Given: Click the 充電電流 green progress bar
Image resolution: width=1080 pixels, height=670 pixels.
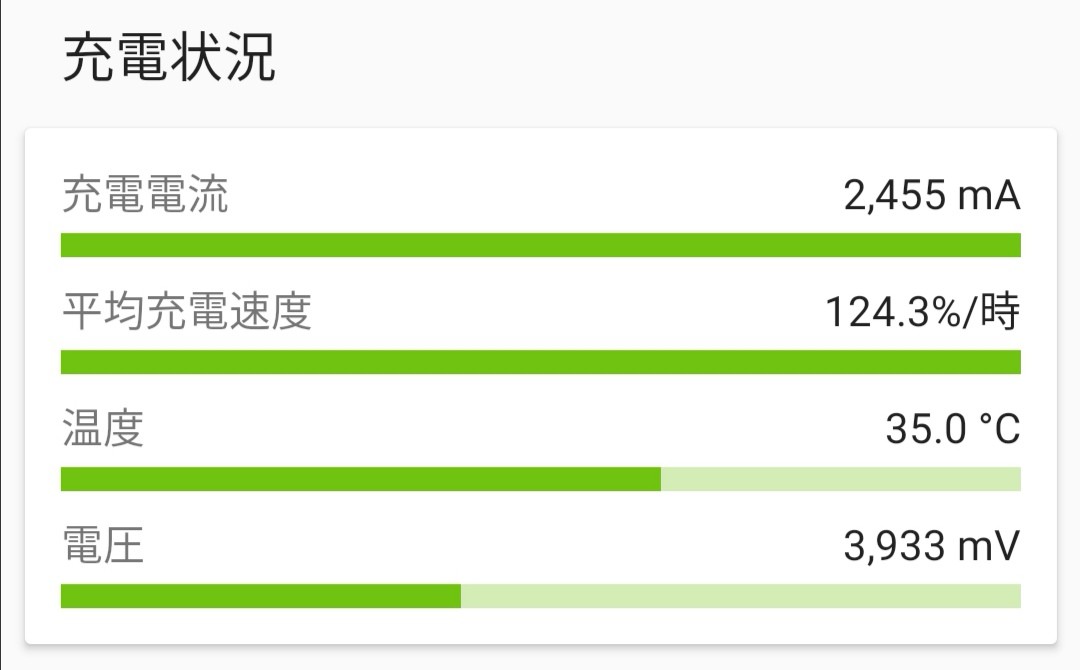Looking at the screenshot, I should tap(540, 245).
